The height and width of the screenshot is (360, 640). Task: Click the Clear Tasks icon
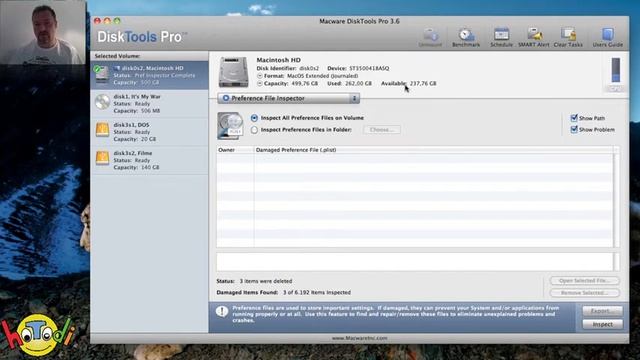point(568,37)
